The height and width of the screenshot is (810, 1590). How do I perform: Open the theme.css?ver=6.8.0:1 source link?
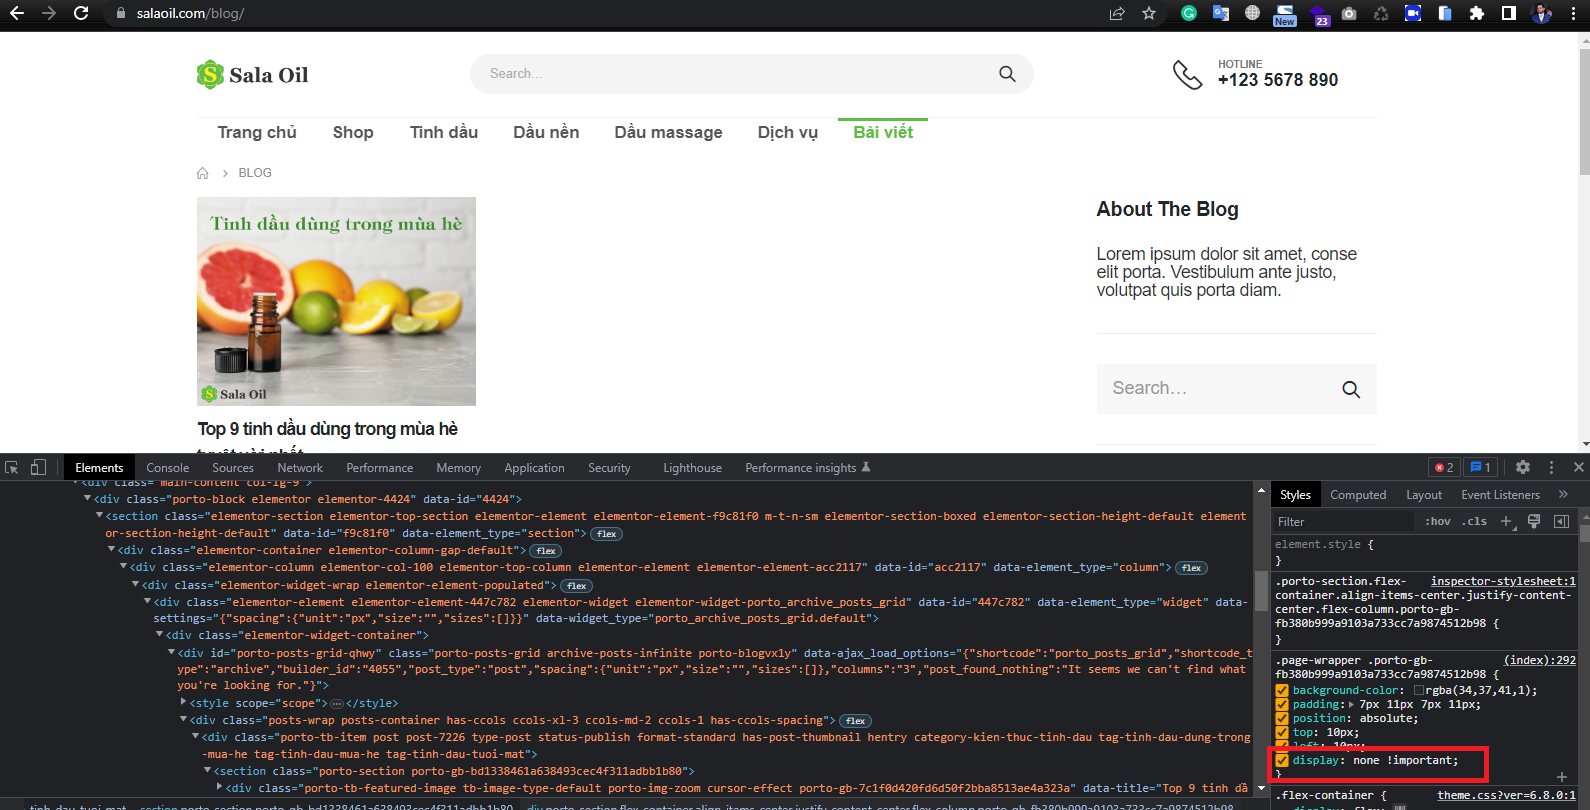point(1506,795)
